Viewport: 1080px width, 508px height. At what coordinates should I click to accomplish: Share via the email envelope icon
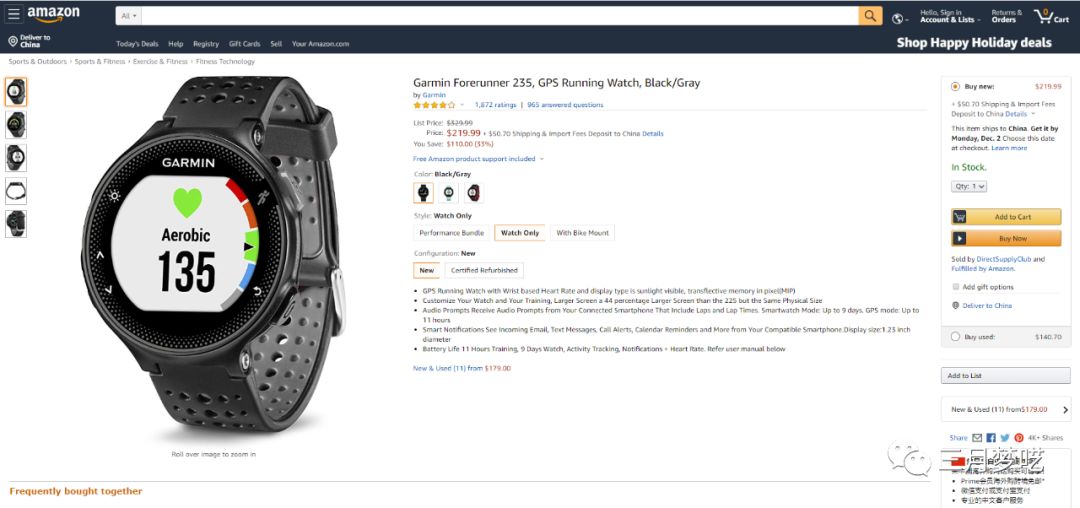[x=977, y=438]
